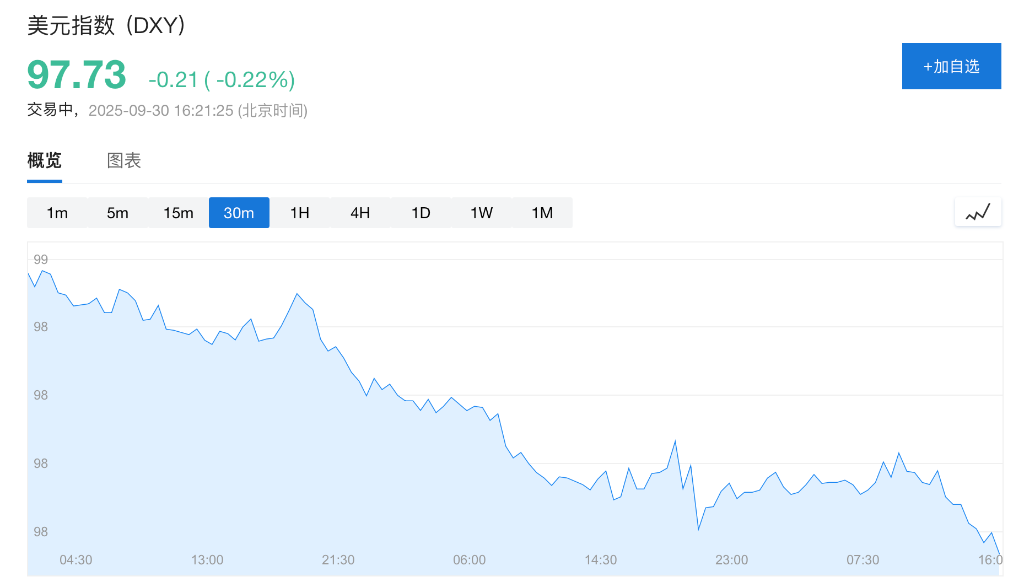The image size is (1024, 580).
Task: Switch to the 图表 tab
Action: 123,160
